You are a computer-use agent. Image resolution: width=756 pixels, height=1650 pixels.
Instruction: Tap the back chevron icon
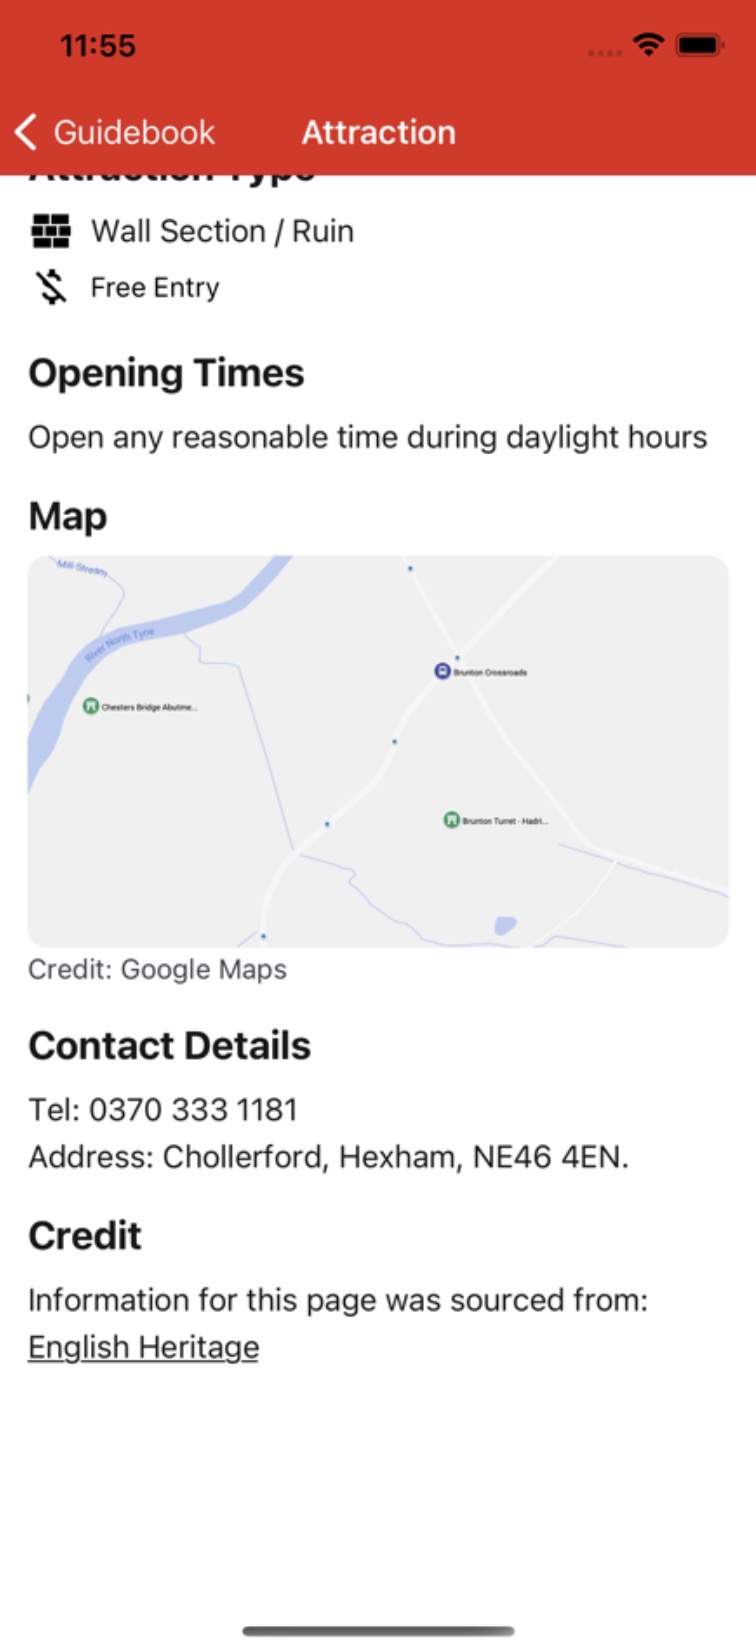[27, 132]
